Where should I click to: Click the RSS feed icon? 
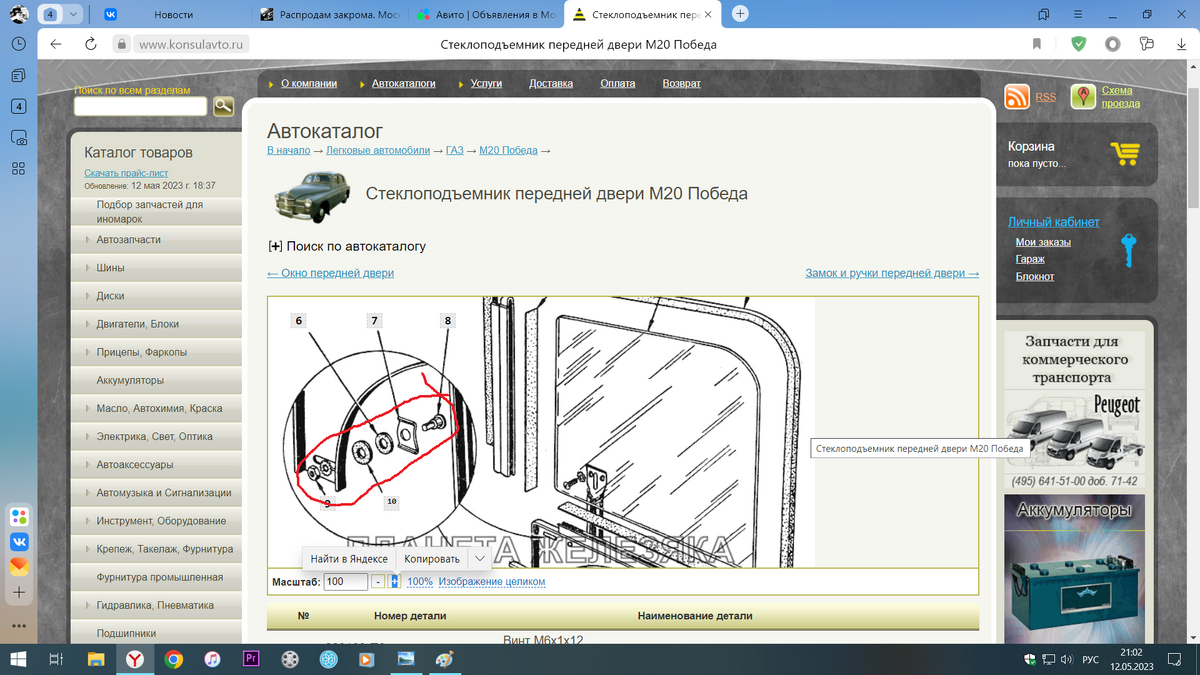(x=1018, y=96)
